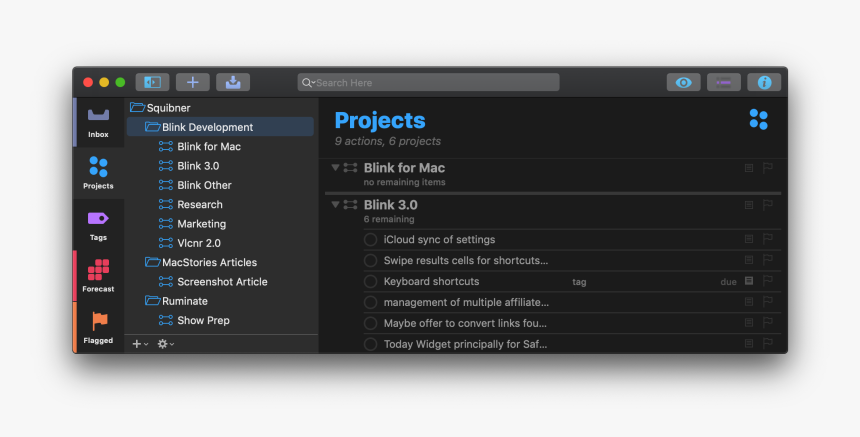Open note for Today Widget row
Image resolution: width=860 pixels, height=437 pixels.
pos(749,343)
